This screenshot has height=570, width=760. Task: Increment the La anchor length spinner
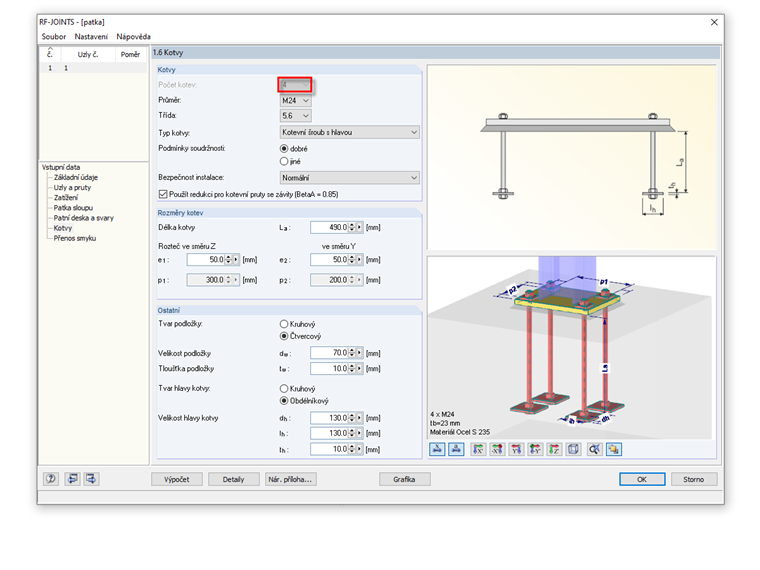pos(352,225)
